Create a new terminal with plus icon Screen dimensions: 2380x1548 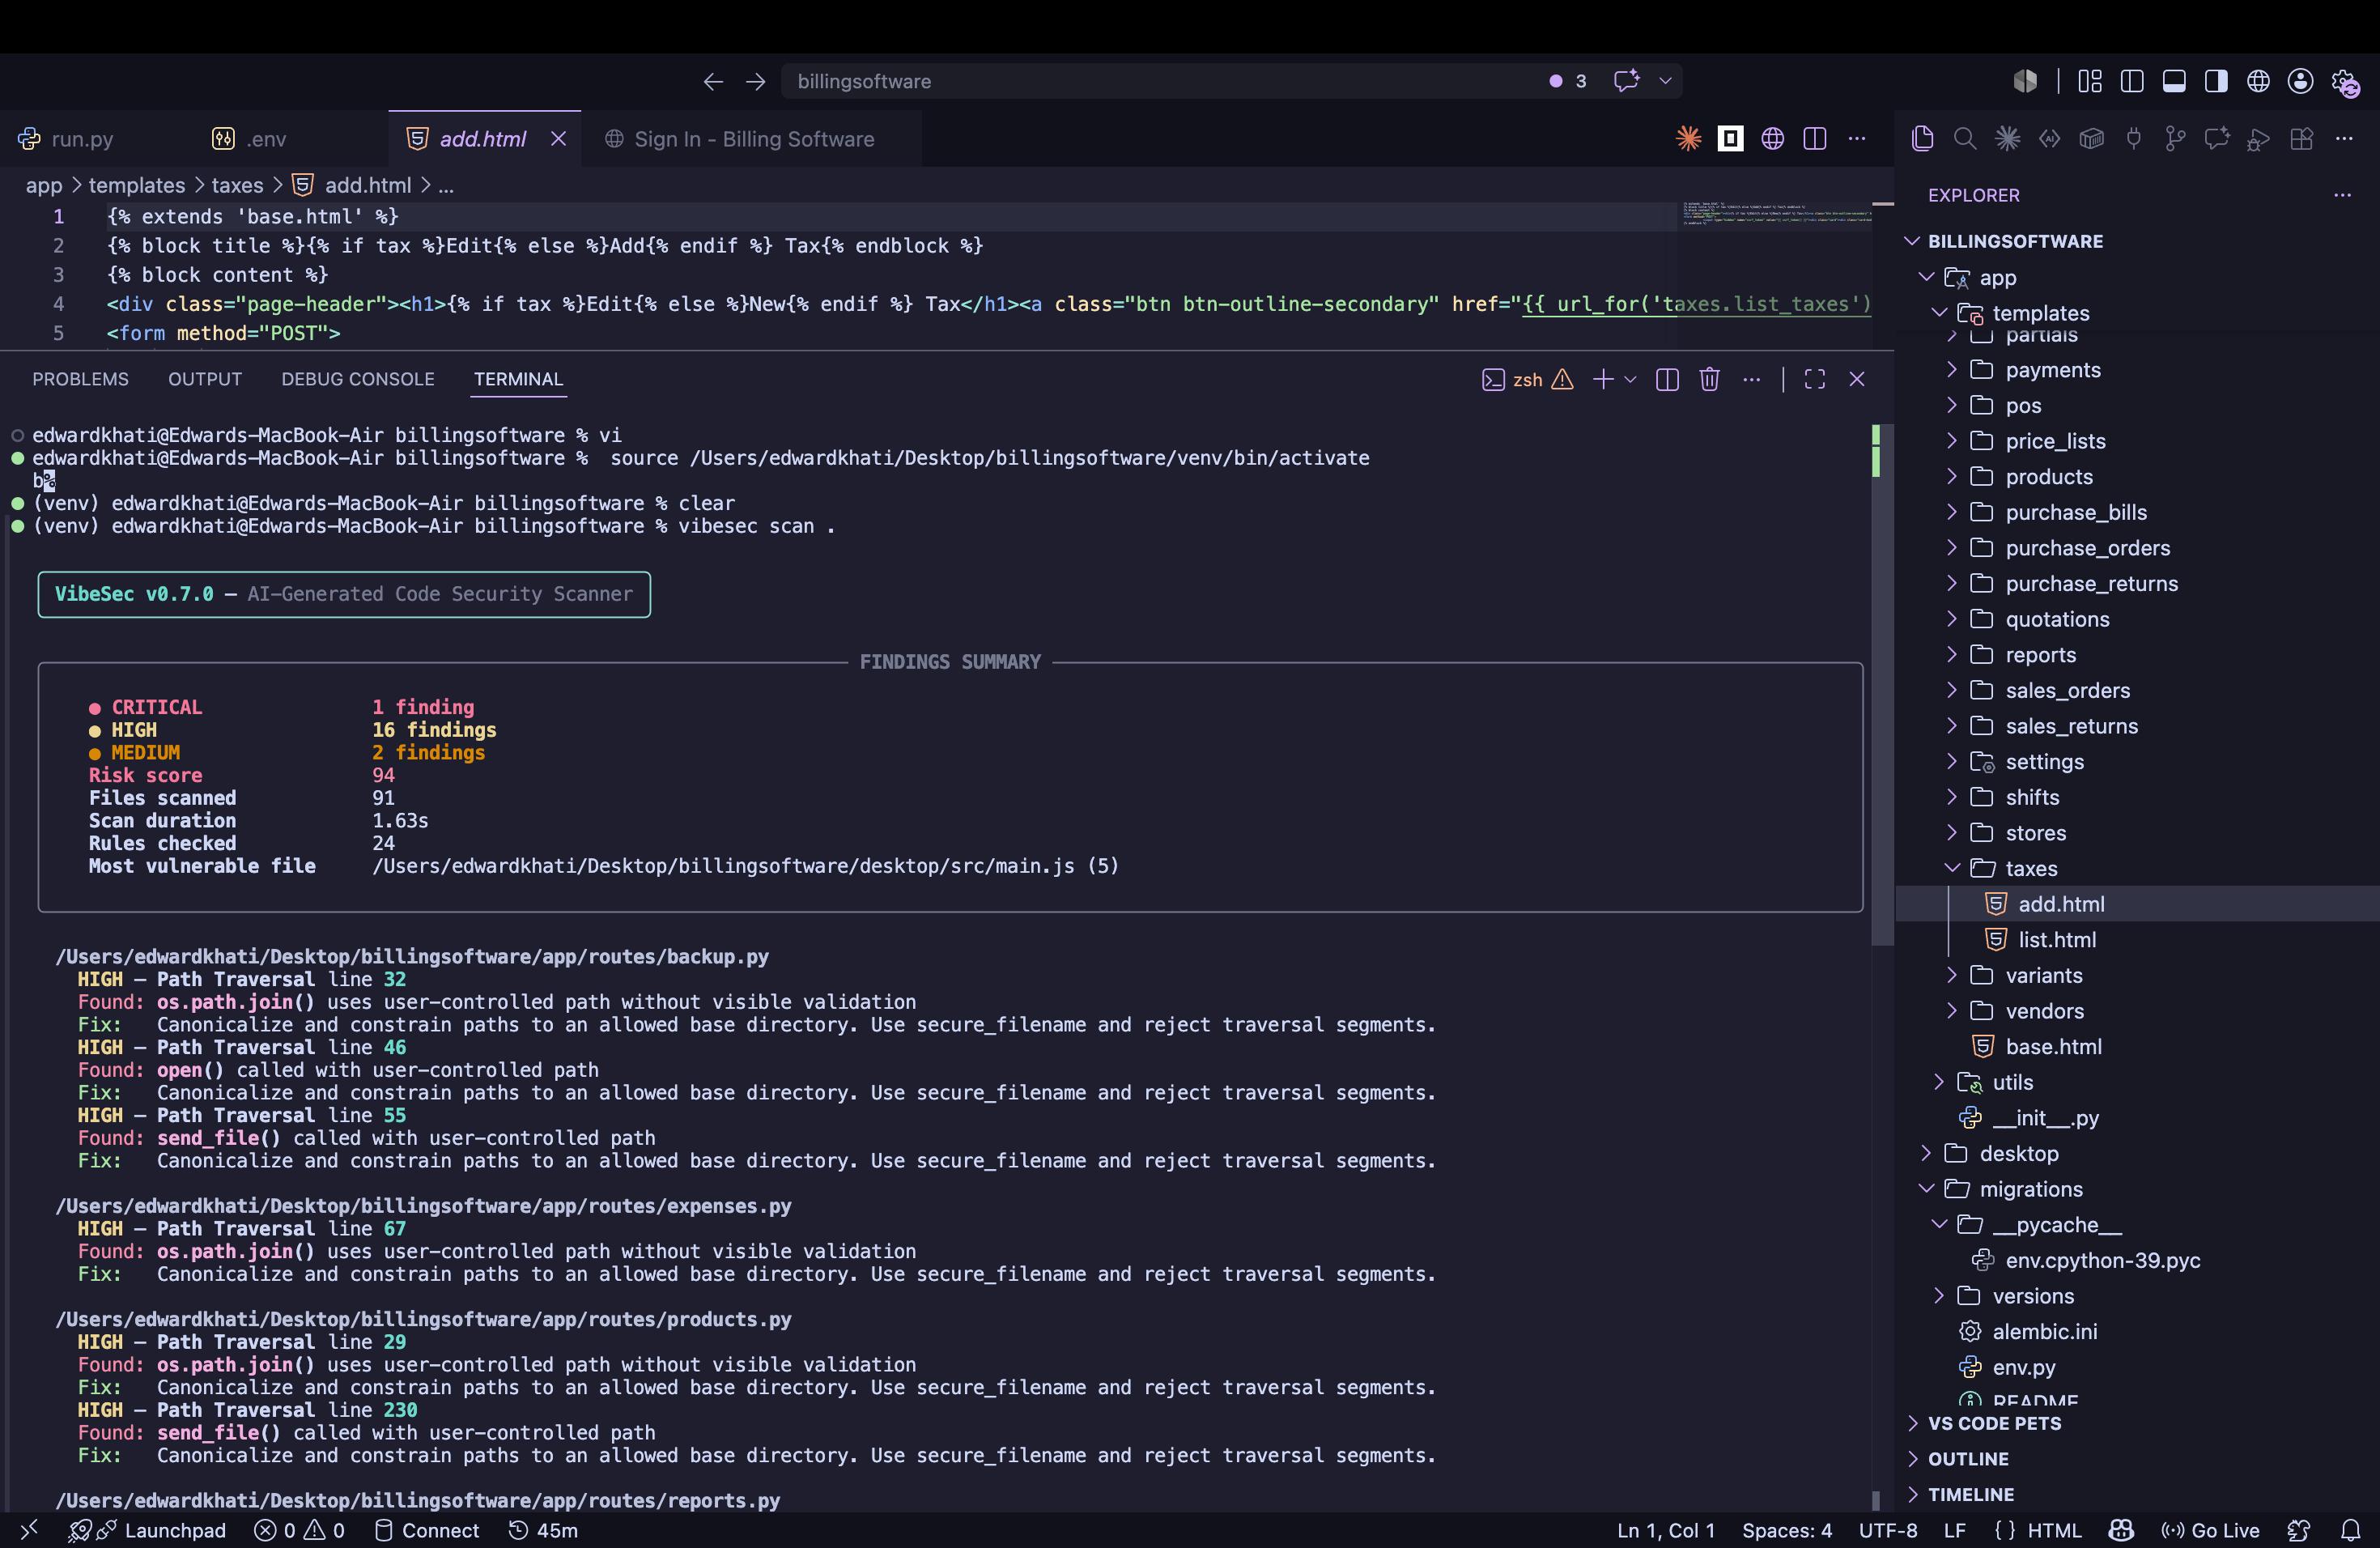pos(1603,379)
